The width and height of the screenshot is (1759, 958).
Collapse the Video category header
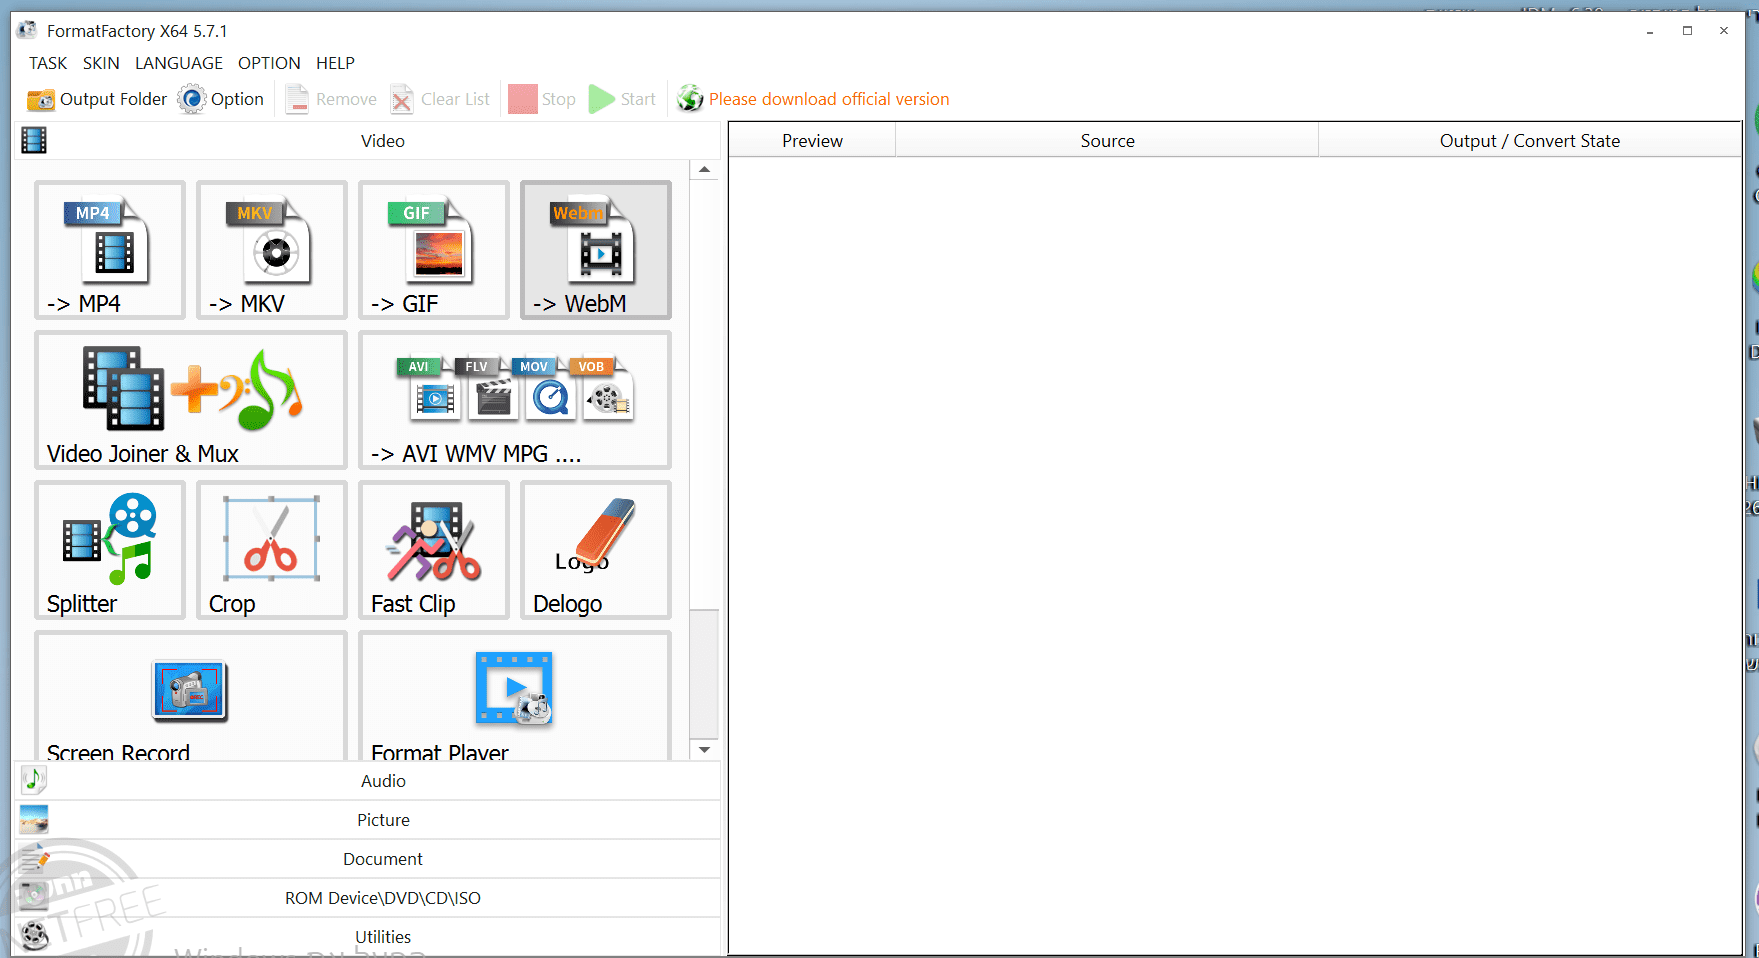(x=367, y=141)
